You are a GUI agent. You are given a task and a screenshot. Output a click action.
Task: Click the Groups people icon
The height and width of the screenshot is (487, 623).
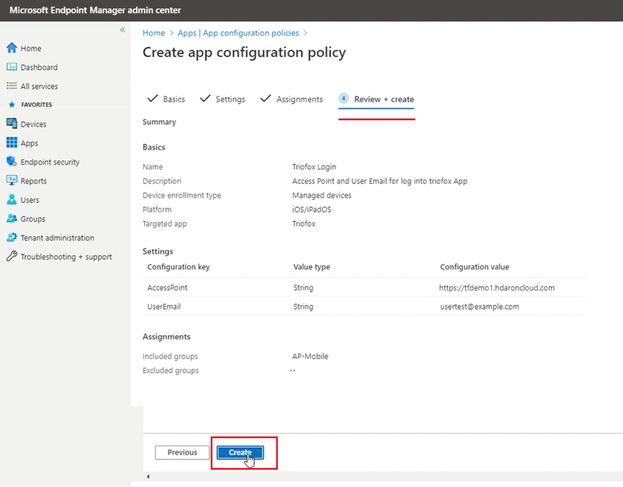pyautogui.click(x=12, y=218)
